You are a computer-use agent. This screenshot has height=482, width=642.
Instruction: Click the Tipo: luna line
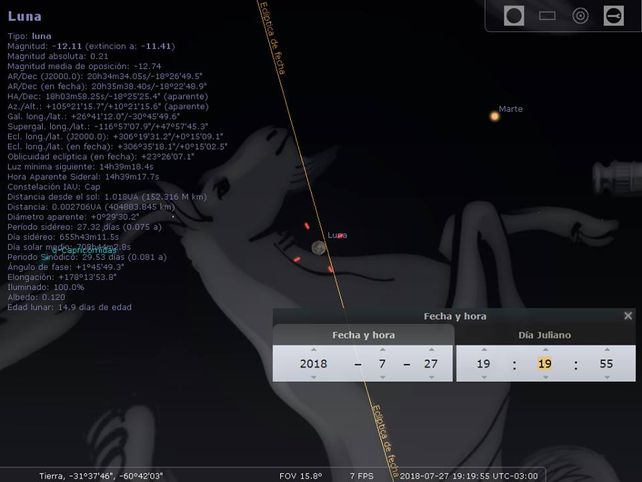[29, 36]
